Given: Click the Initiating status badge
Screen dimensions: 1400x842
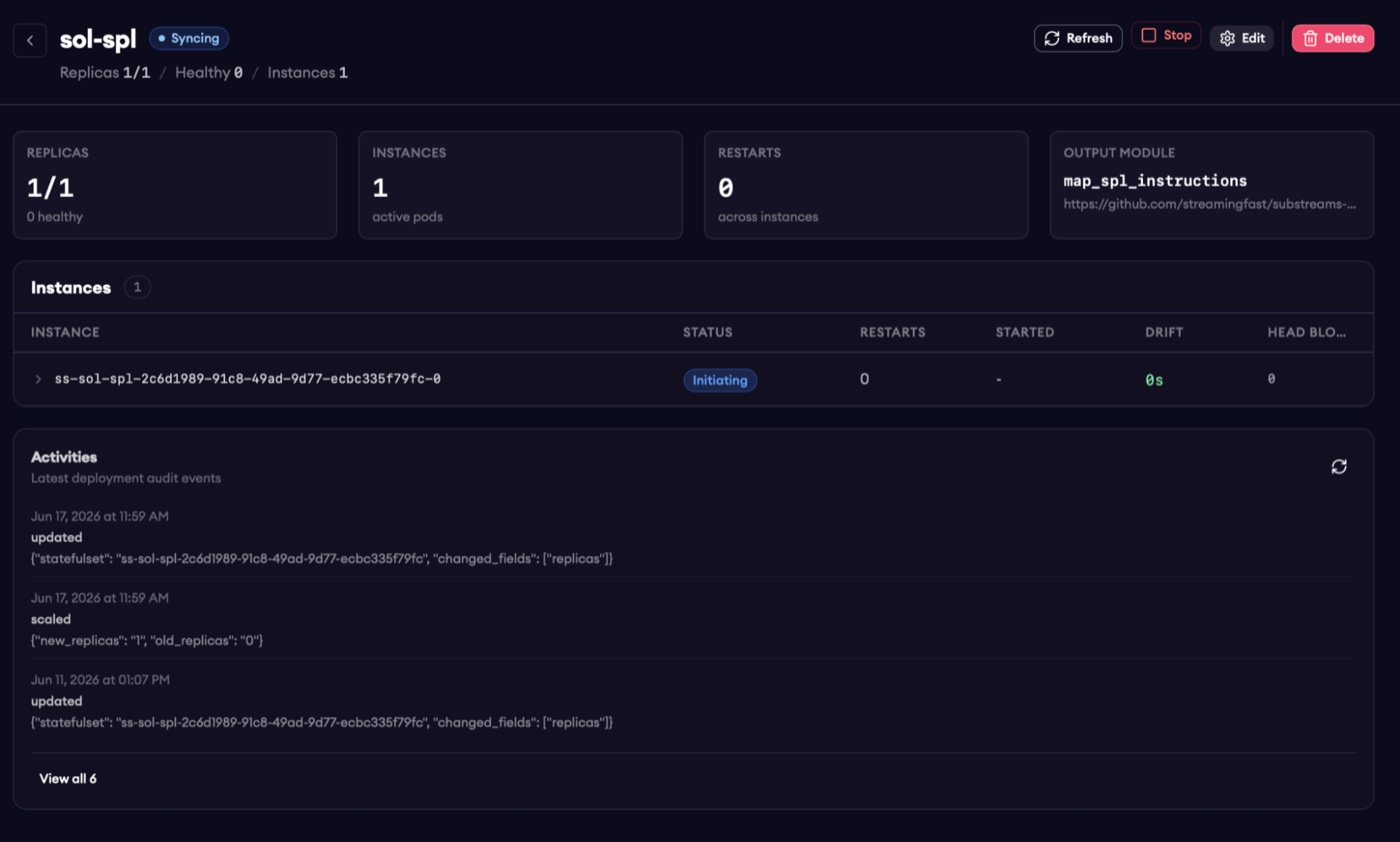Looking at the screenshot, I should pyautogui.click(x=720, y=380).
